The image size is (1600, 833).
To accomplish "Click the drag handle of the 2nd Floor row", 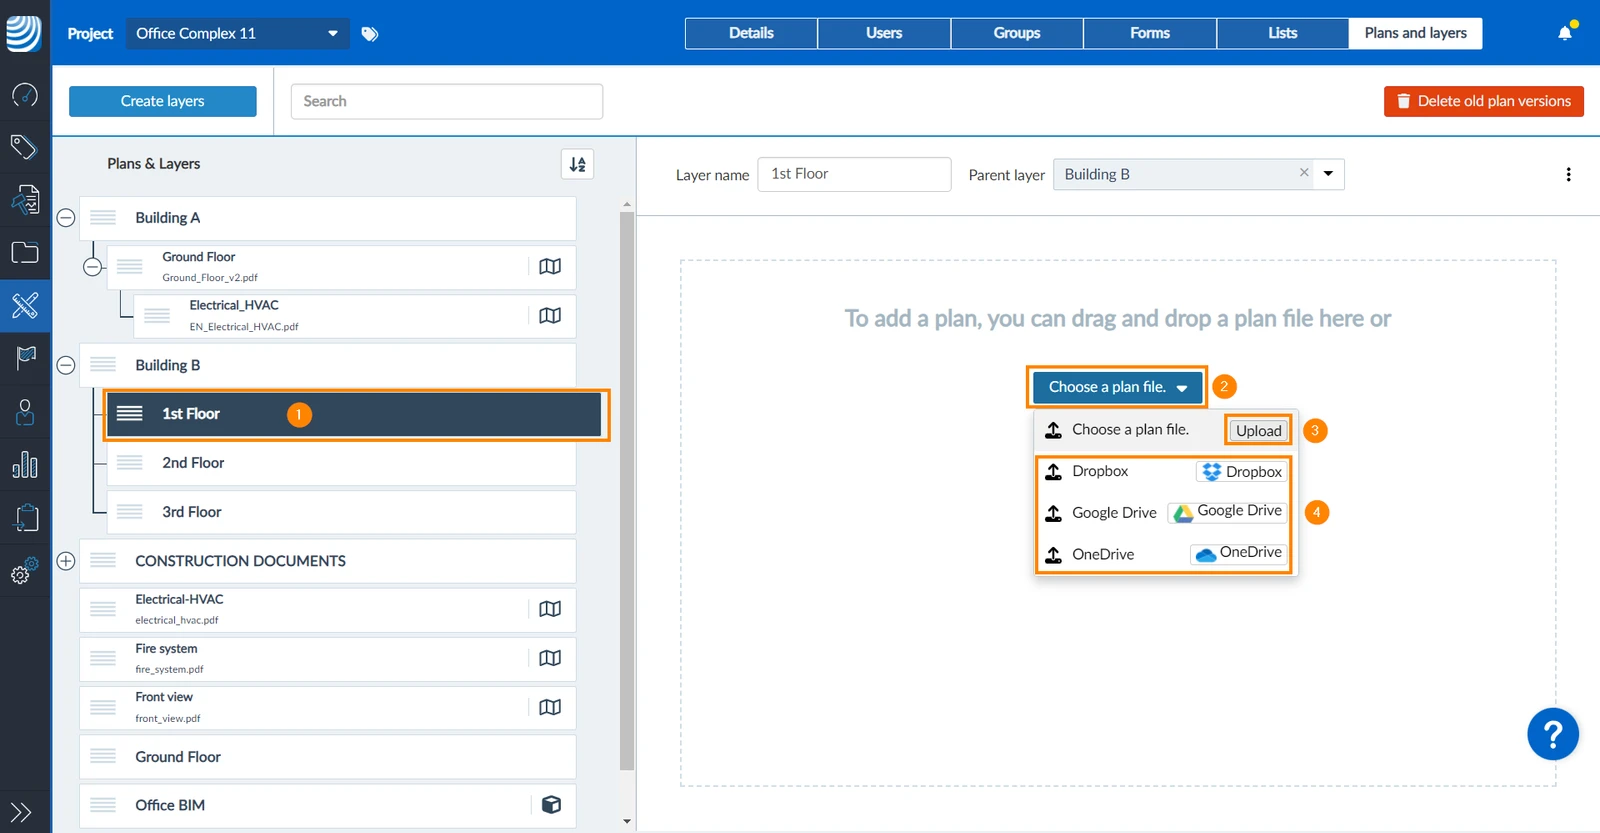I will point(130,463).
